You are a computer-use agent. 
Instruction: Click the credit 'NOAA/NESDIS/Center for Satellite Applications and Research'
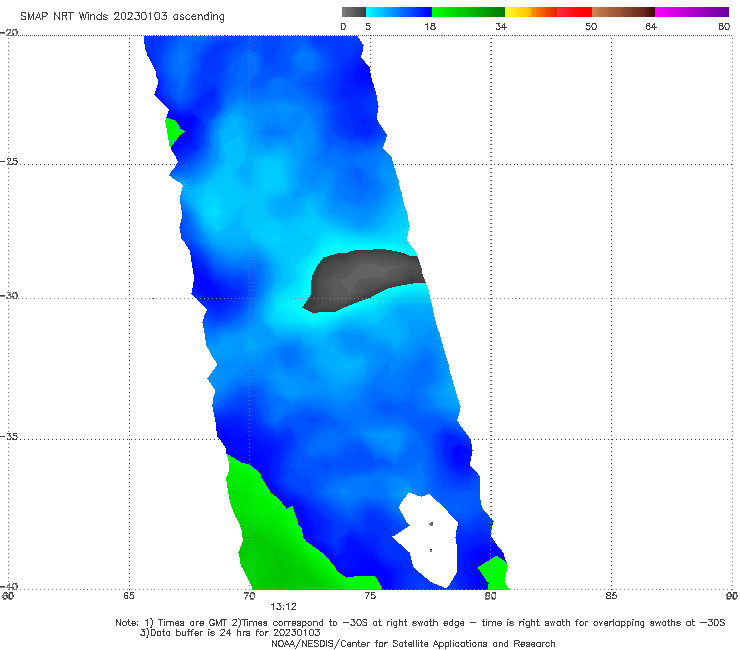click(413, 643)
